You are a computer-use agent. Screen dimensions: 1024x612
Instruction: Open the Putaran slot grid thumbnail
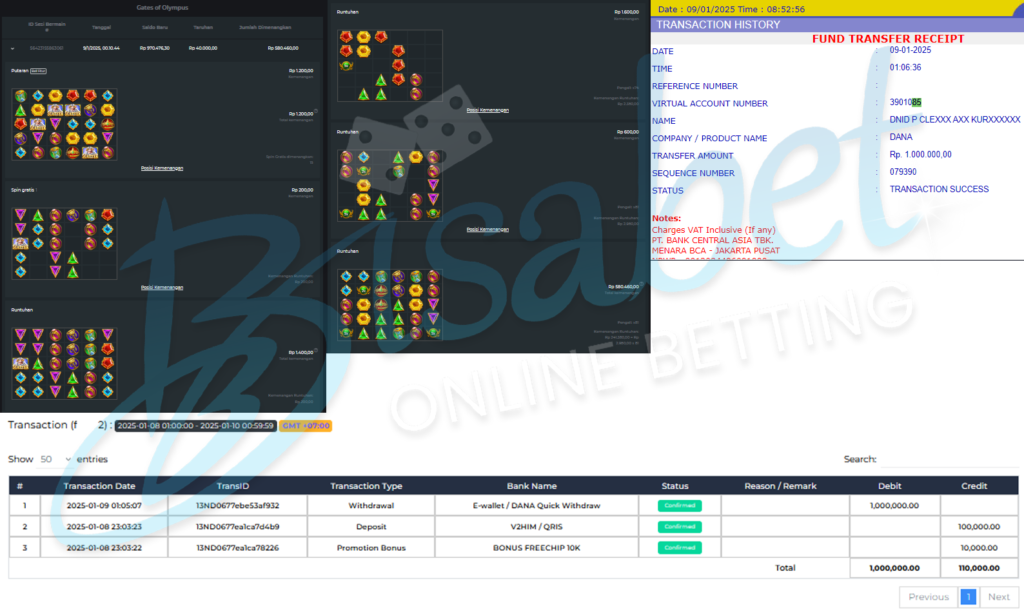point(64,124)
